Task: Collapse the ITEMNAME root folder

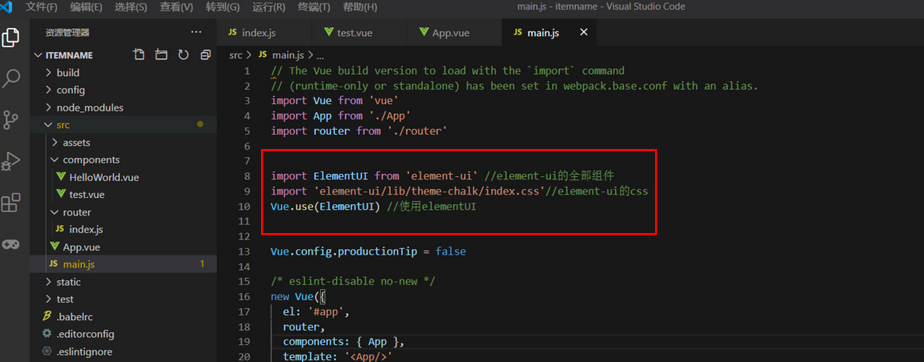Action: coord(38,55)
